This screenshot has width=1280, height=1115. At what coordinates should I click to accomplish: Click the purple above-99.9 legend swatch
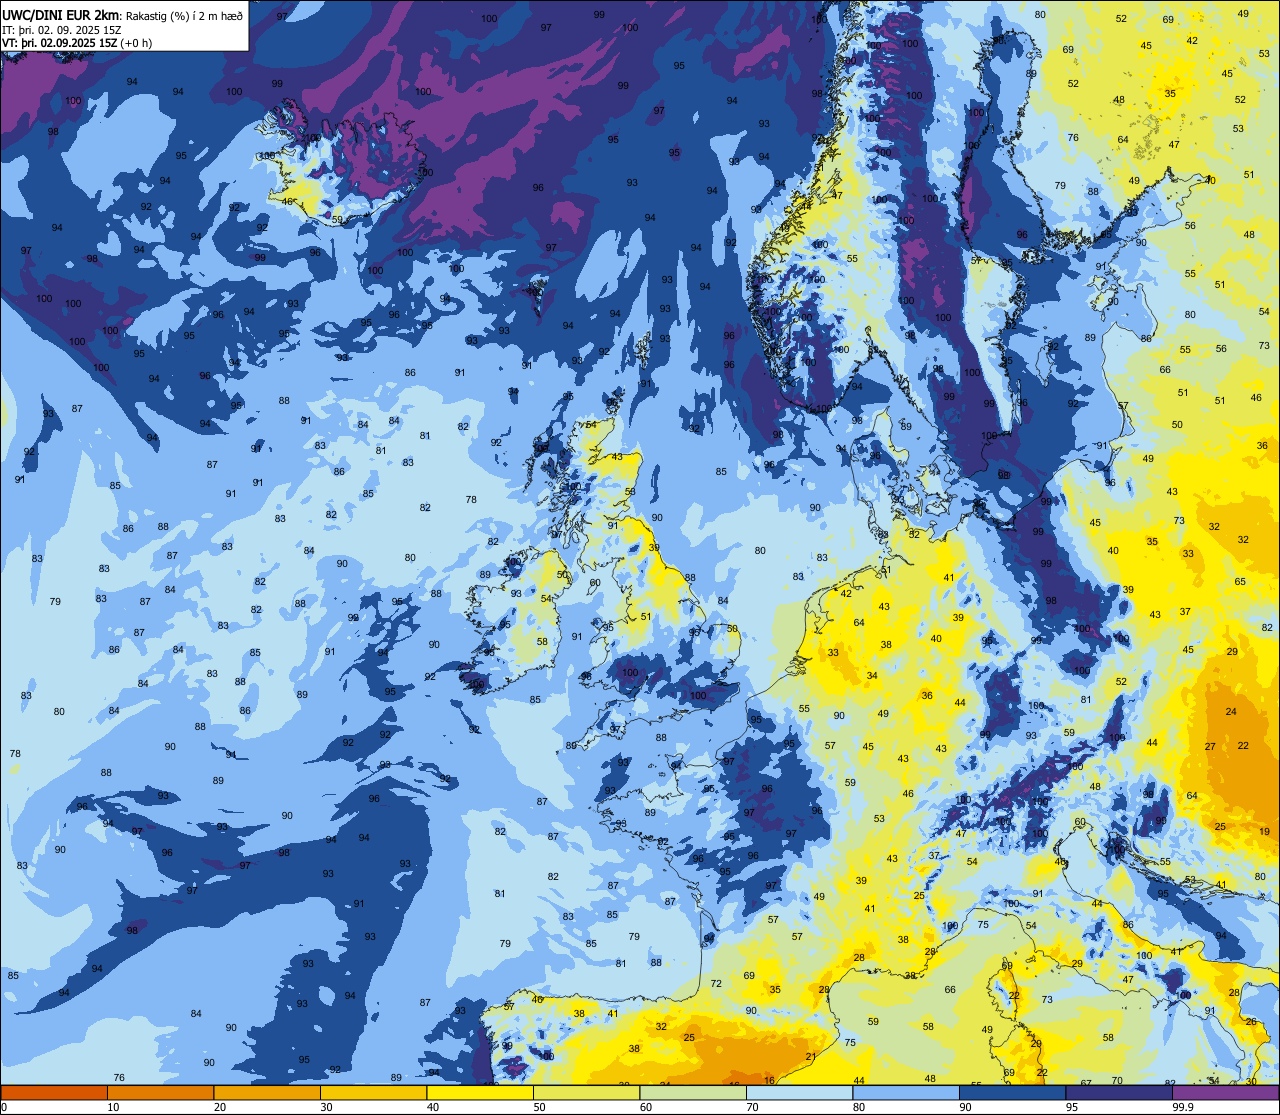click(1225, 1092)
